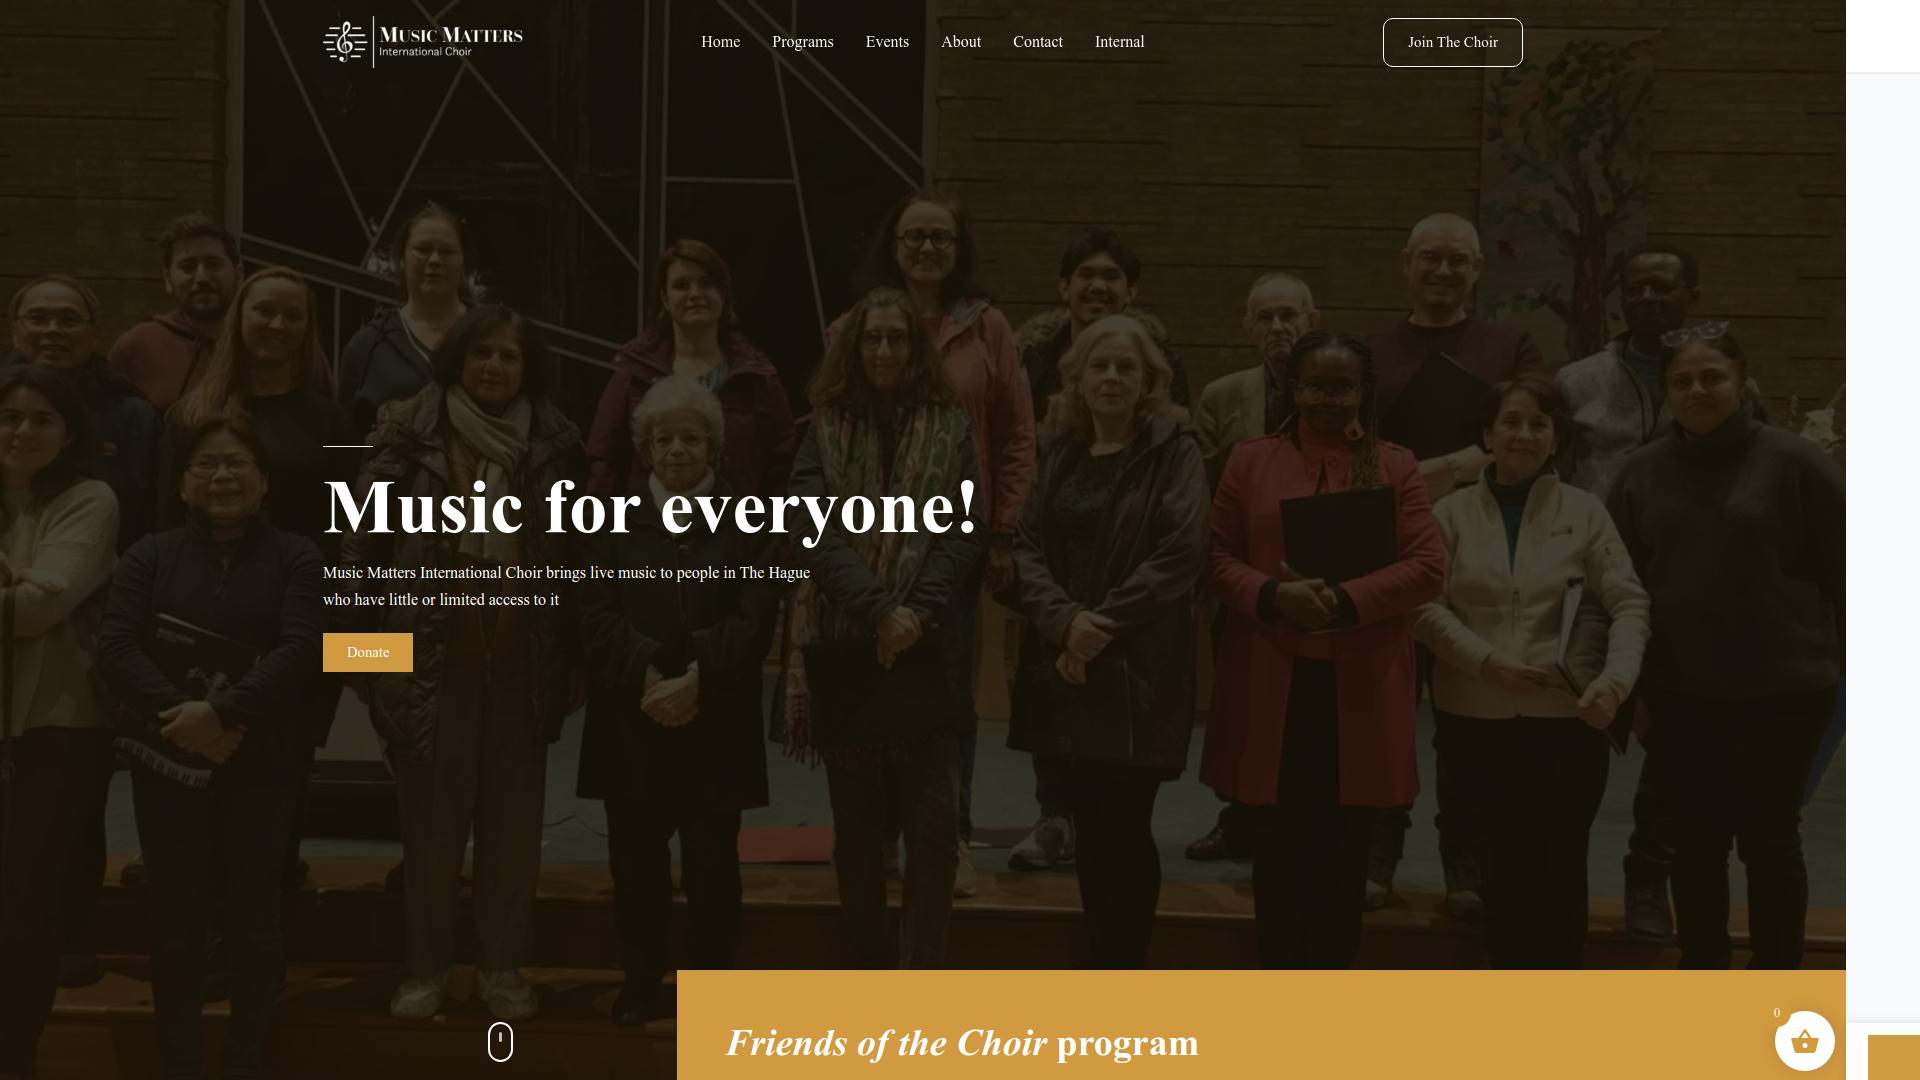Open the Programs menu item

pos(803,42)
